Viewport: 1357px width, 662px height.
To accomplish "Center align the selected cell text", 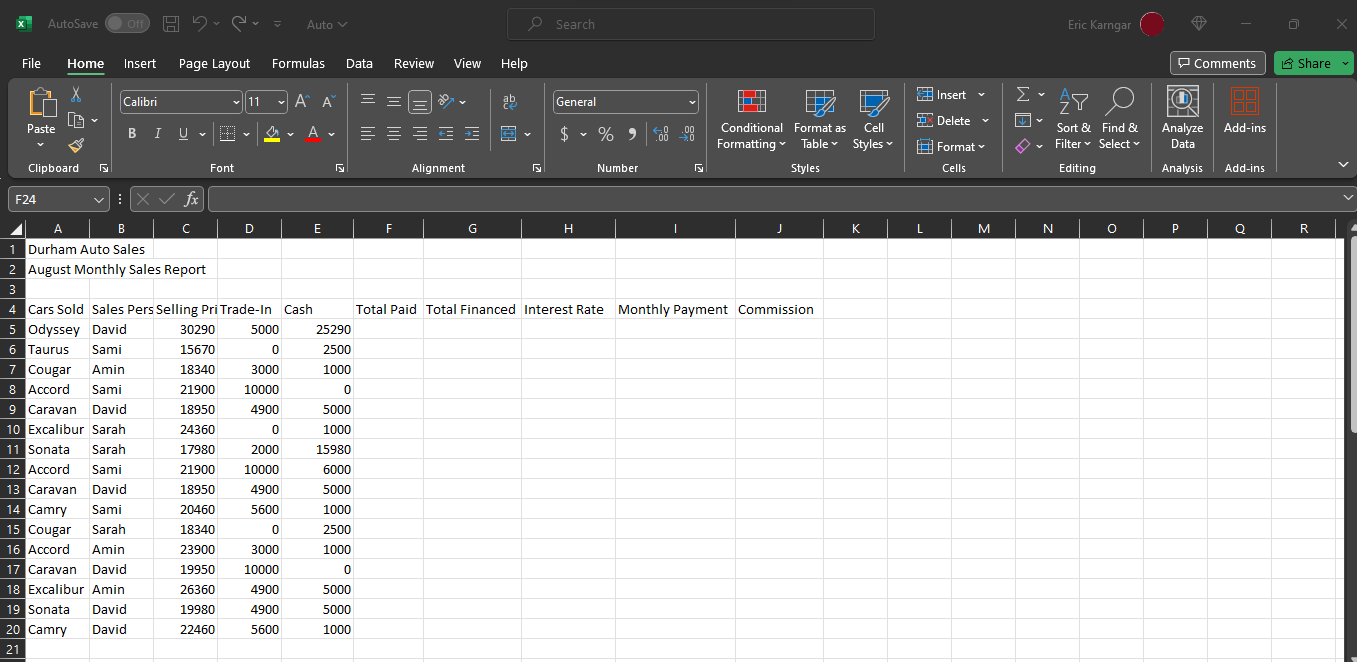I will click(393, 133).
